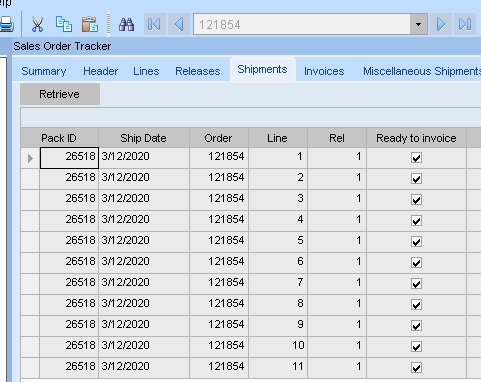
Task: Click the Paste clipboard icon
Action: coord(90,24)
